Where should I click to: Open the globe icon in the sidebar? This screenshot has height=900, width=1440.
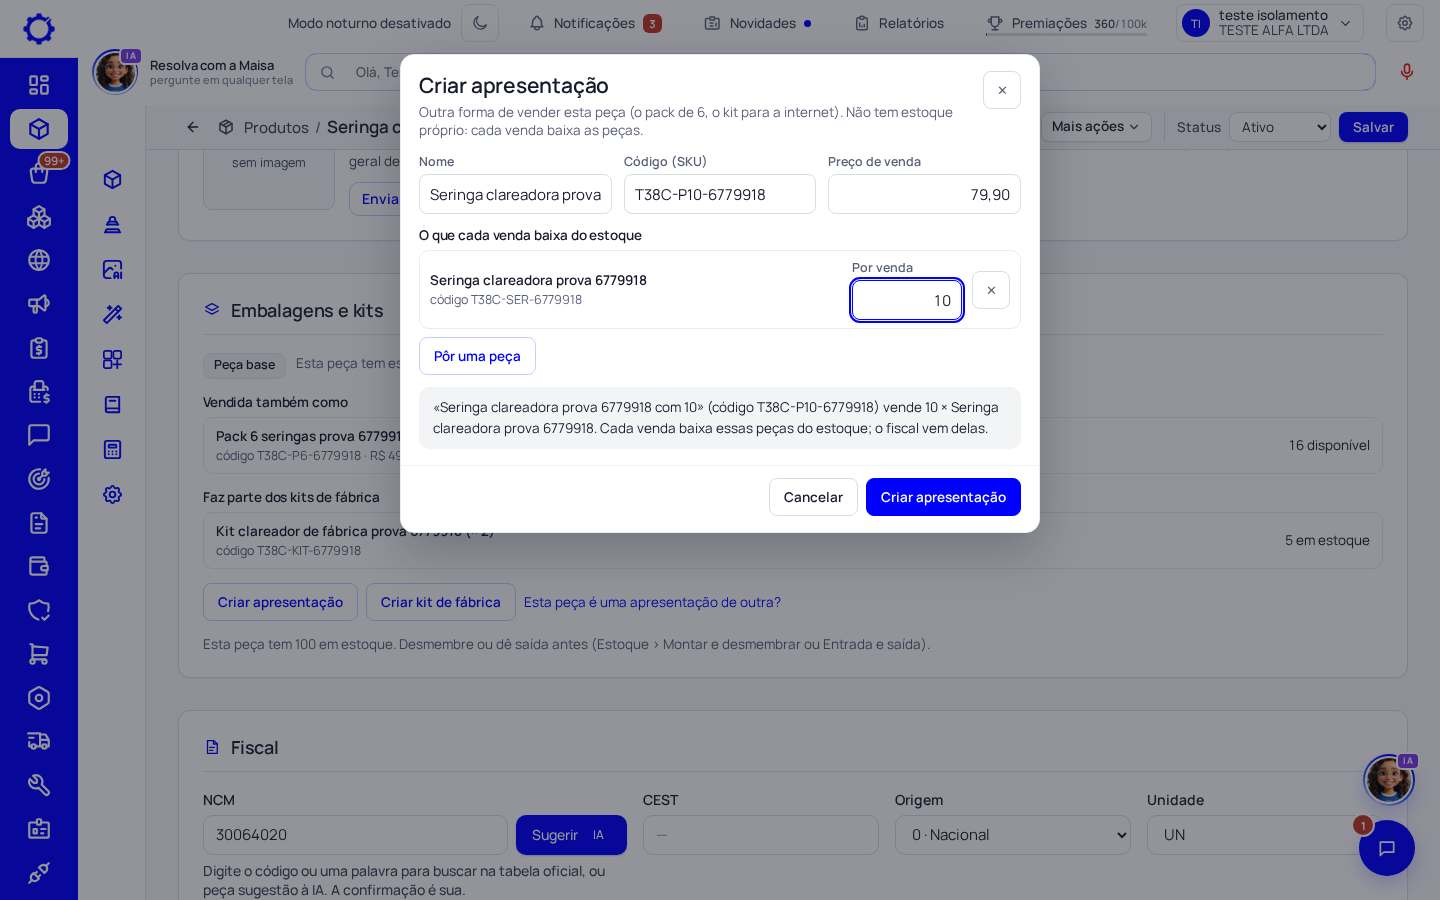39,260
